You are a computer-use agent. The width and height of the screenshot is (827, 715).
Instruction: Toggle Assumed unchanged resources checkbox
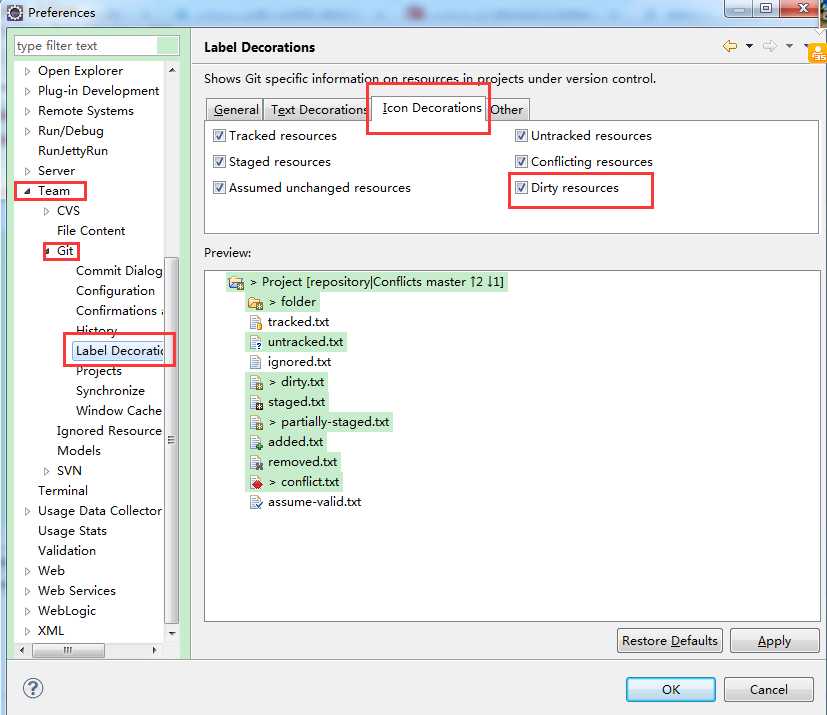(219, 187)
